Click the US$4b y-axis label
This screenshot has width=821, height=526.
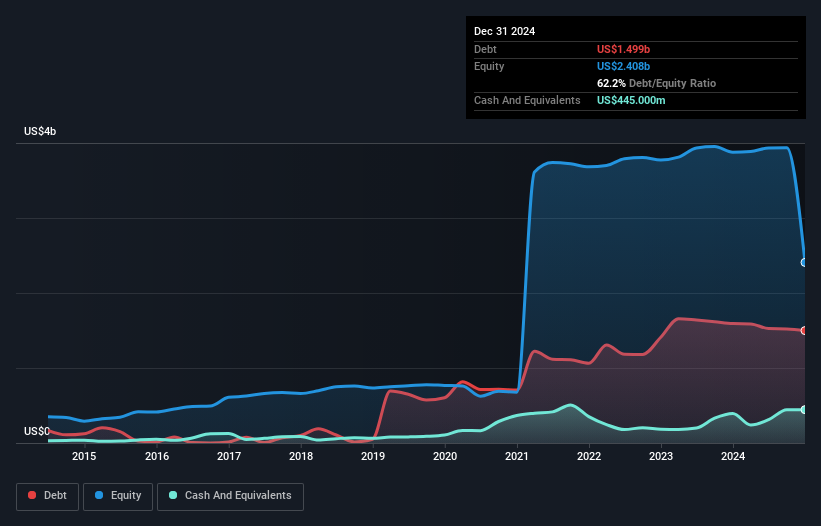(x=40, y=131)
